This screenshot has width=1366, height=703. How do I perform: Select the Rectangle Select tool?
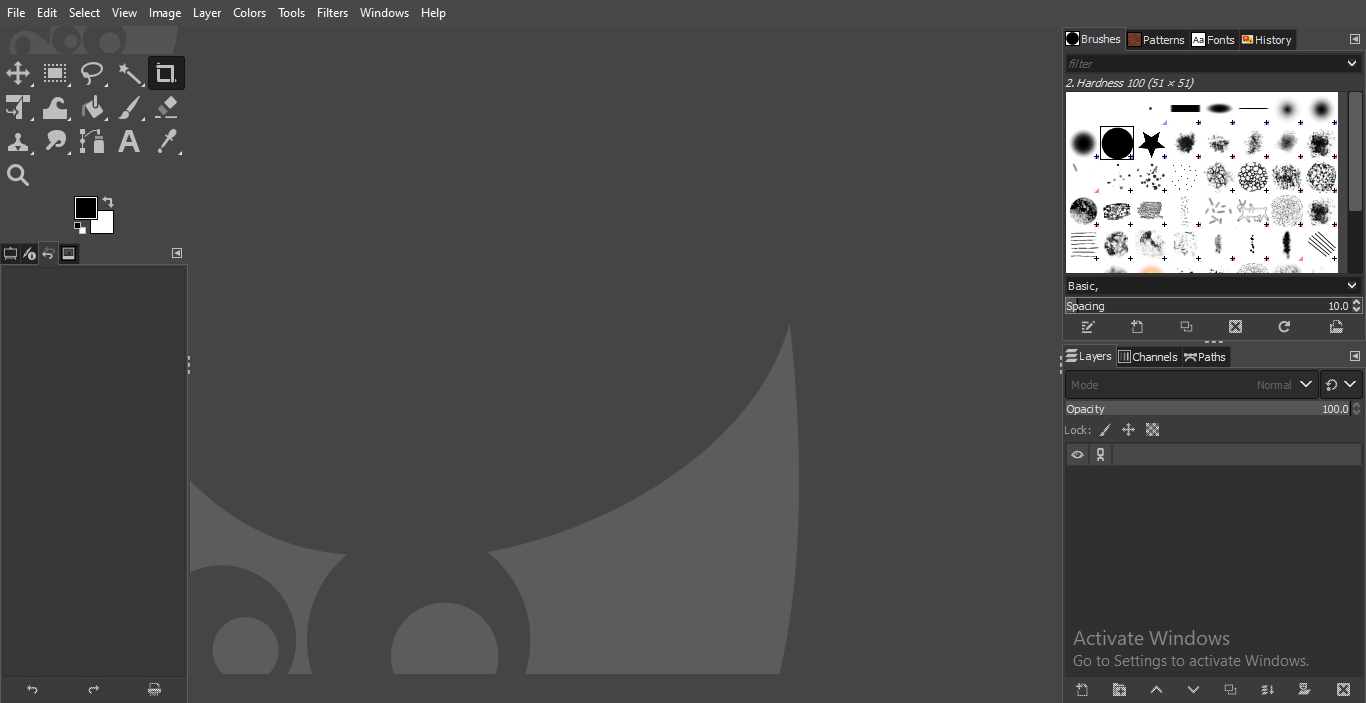click(55, 73)
